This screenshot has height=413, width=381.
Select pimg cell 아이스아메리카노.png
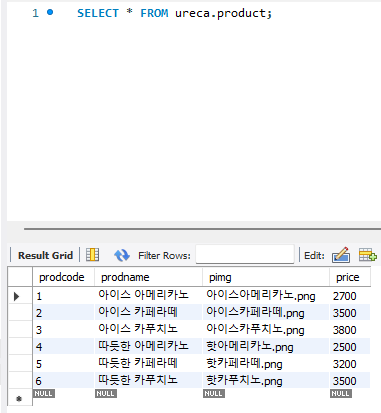pos(266,296)
